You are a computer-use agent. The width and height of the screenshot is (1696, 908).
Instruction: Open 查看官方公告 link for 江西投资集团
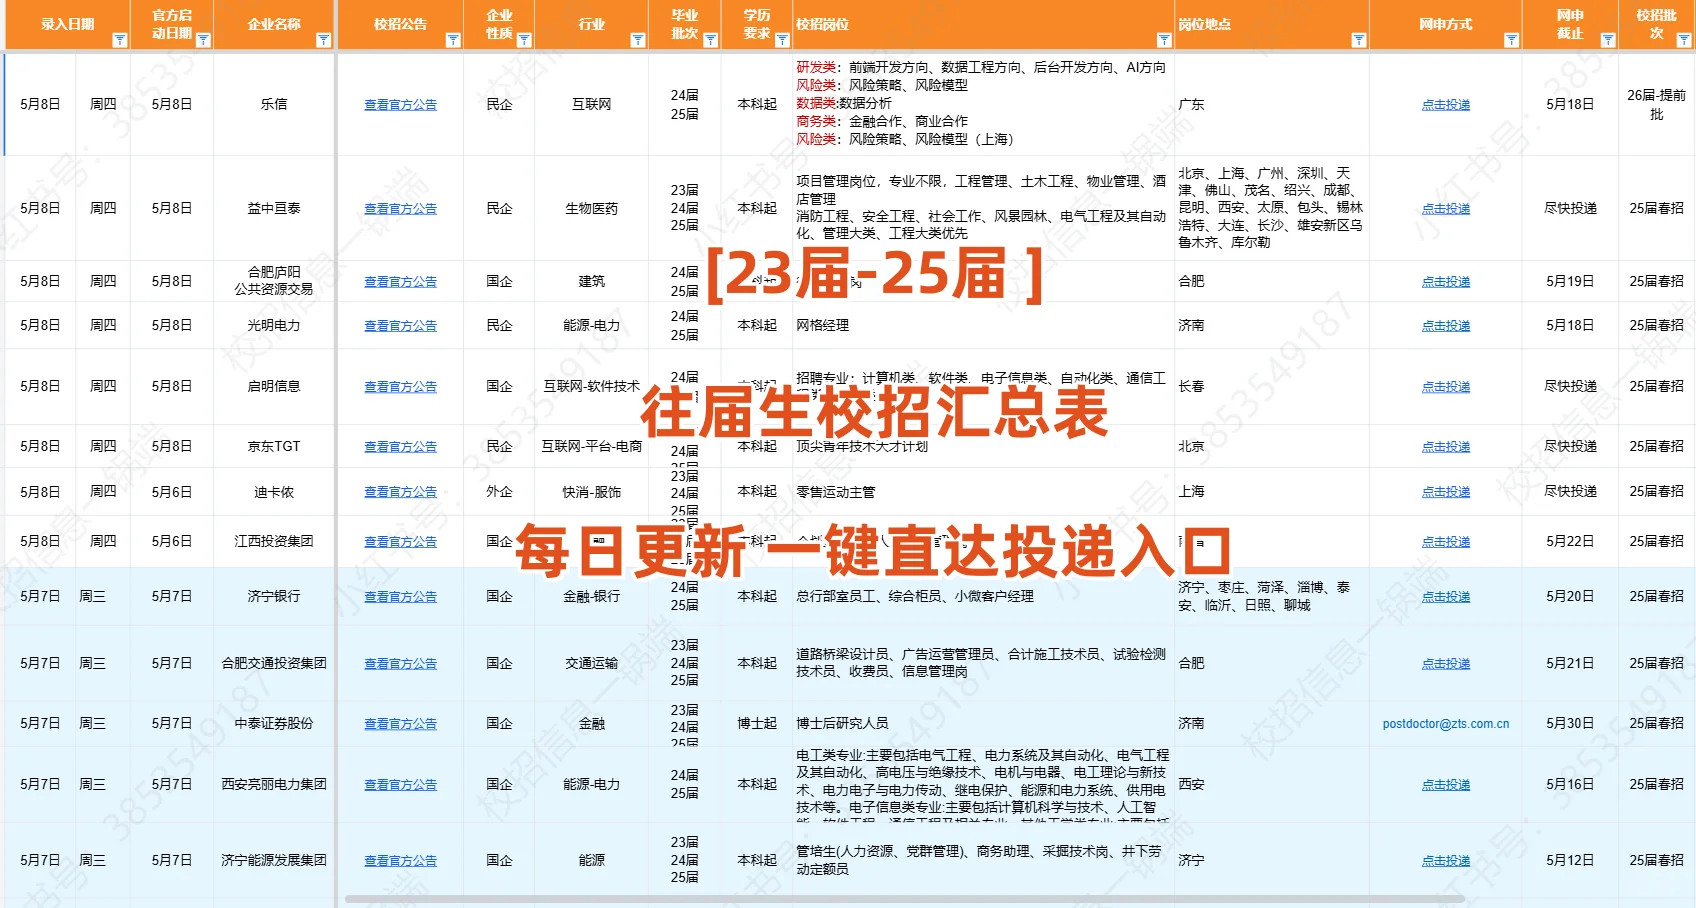pos(400,541)
